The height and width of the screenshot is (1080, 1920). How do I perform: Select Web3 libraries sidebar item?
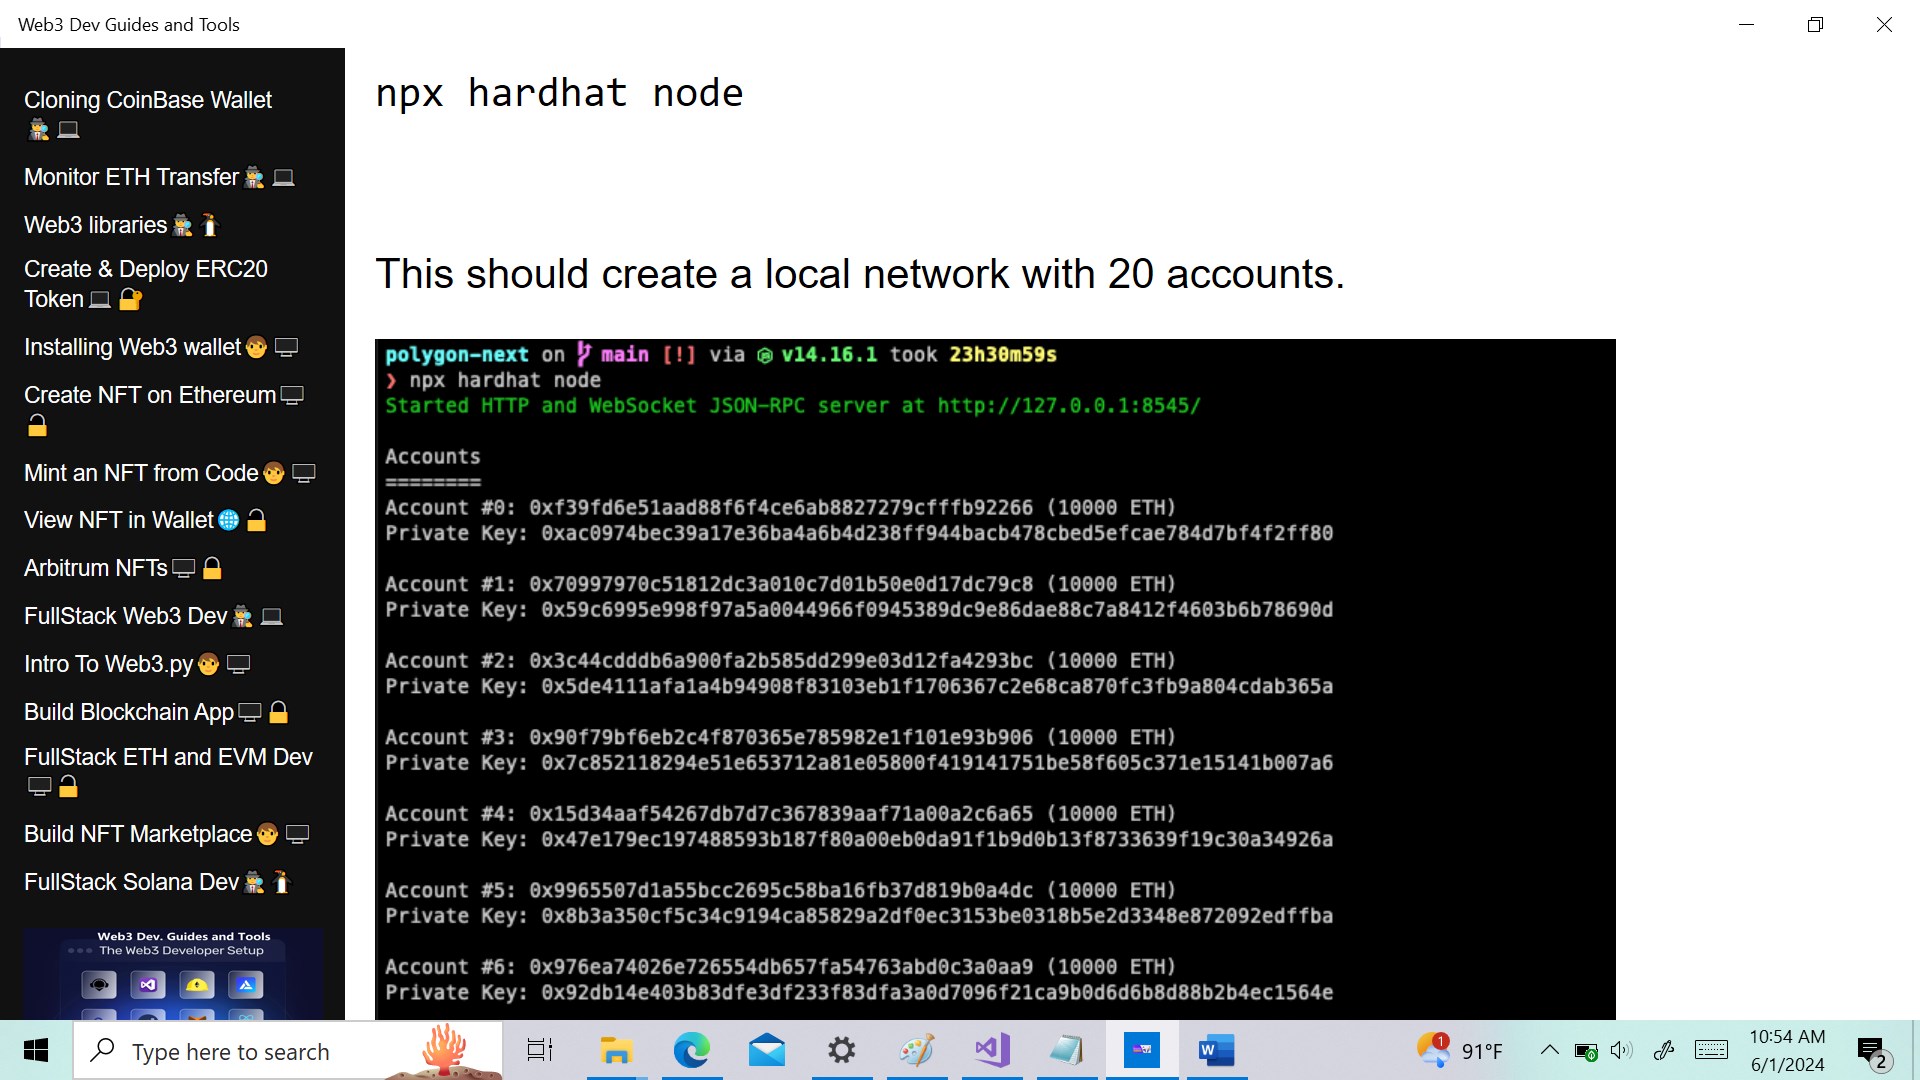(x=95, y=226)
